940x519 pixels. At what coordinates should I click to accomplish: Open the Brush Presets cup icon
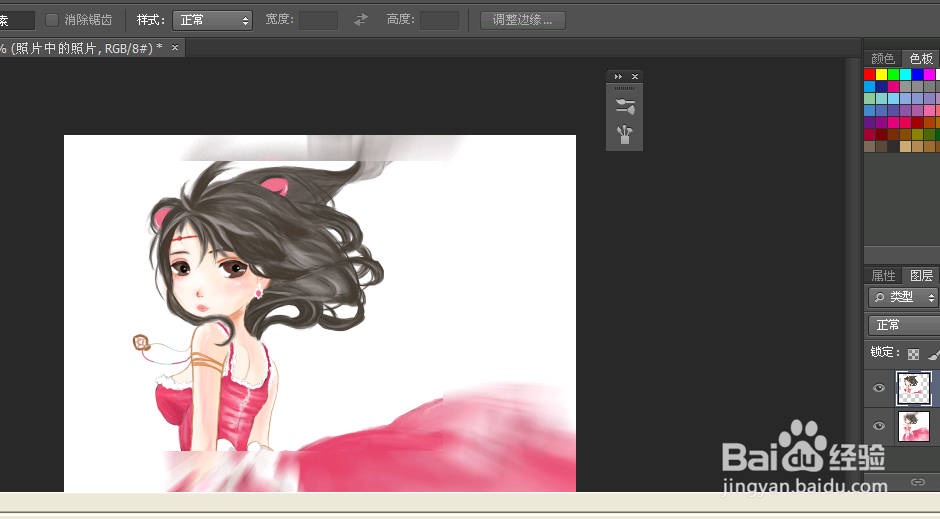625,134
